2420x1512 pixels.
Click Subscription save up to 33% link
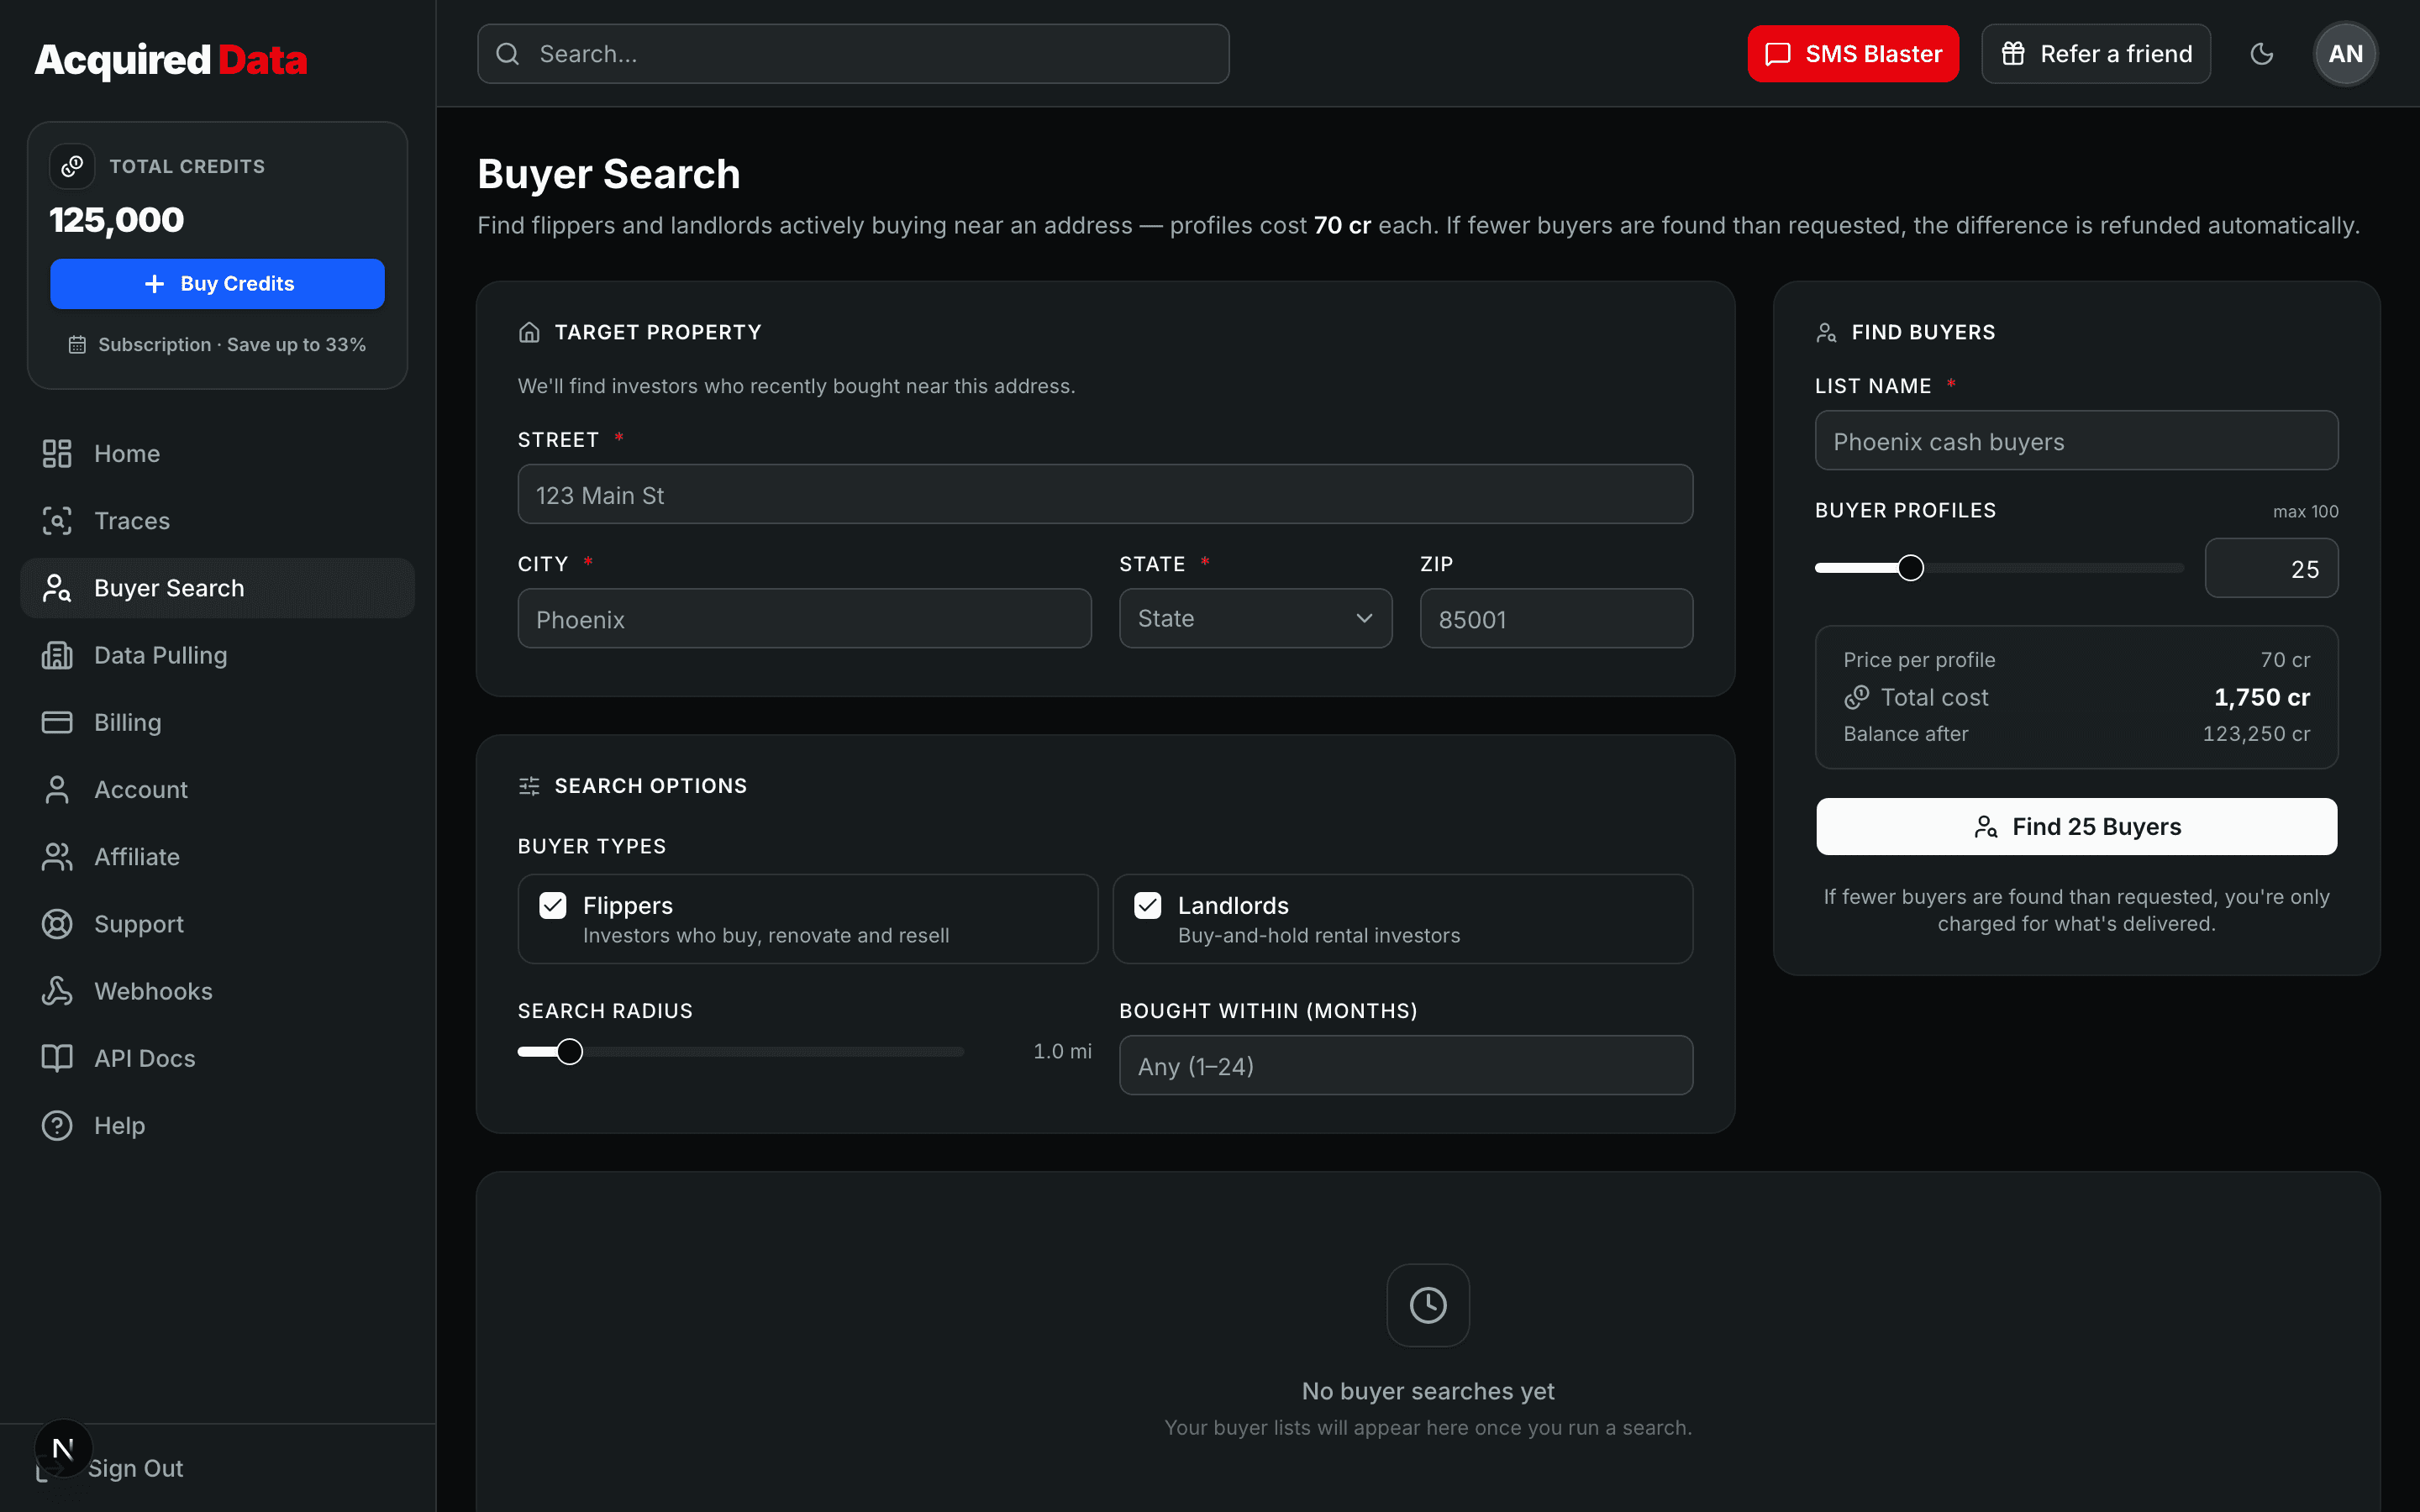click(x=217, y=345)
